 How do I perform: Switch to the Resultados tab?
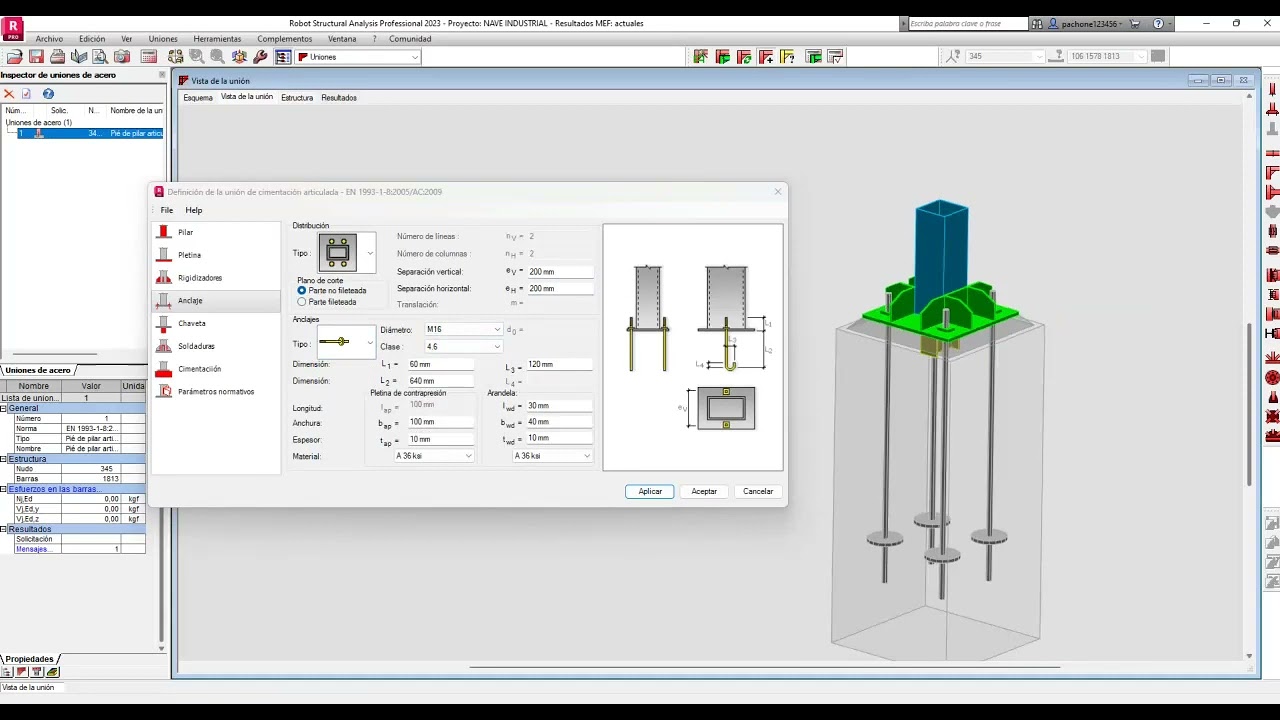pyautogui.click(x=339, y=98)
